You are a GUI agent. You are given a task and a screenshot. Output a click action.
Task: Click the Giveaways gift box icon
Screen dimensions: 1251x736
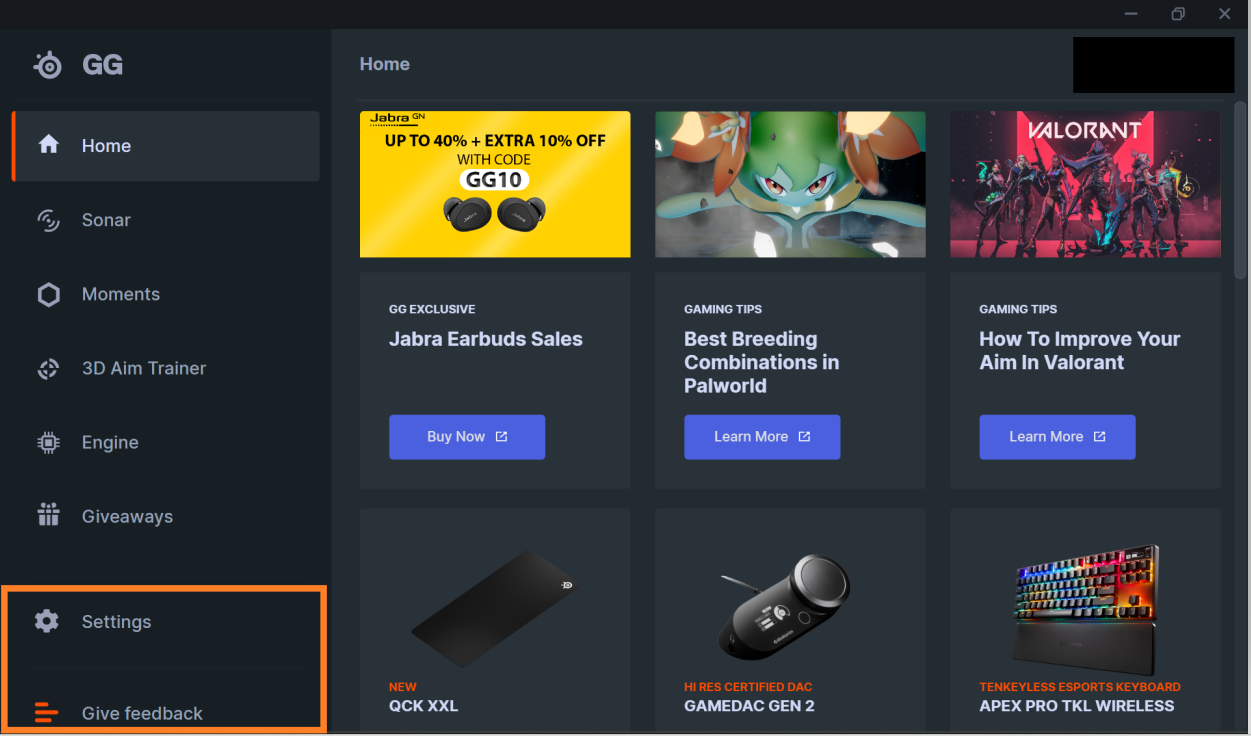(x=48, y=516)
